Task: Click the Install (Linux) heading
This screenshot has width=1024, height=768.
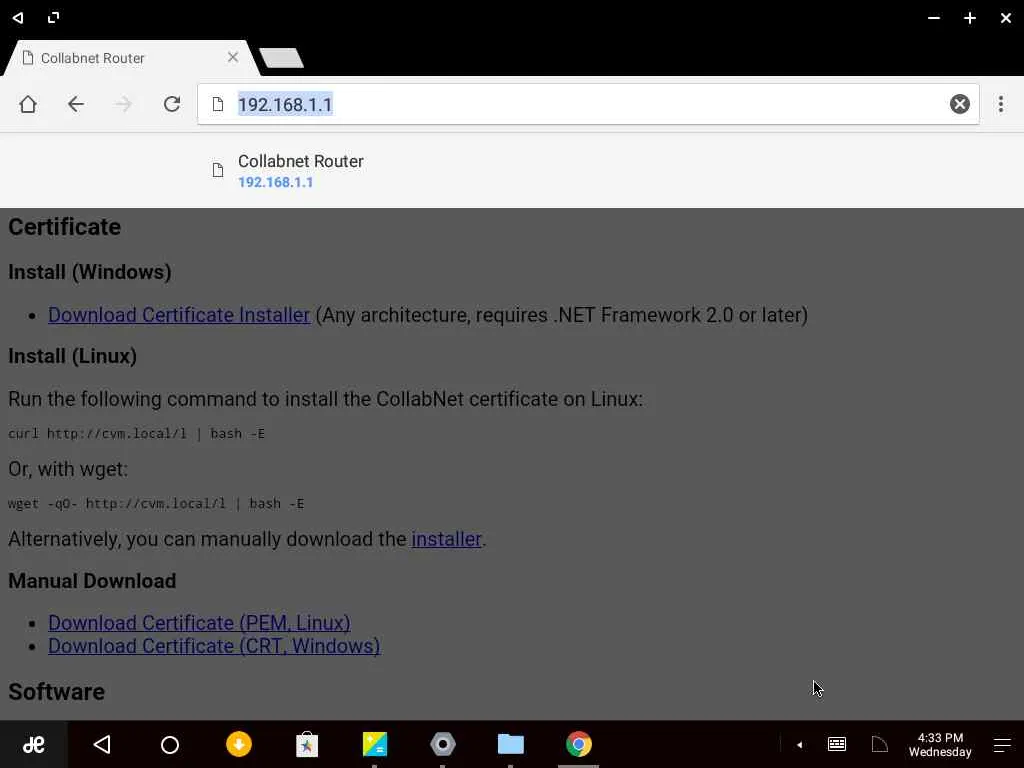Action: (72, 356)
